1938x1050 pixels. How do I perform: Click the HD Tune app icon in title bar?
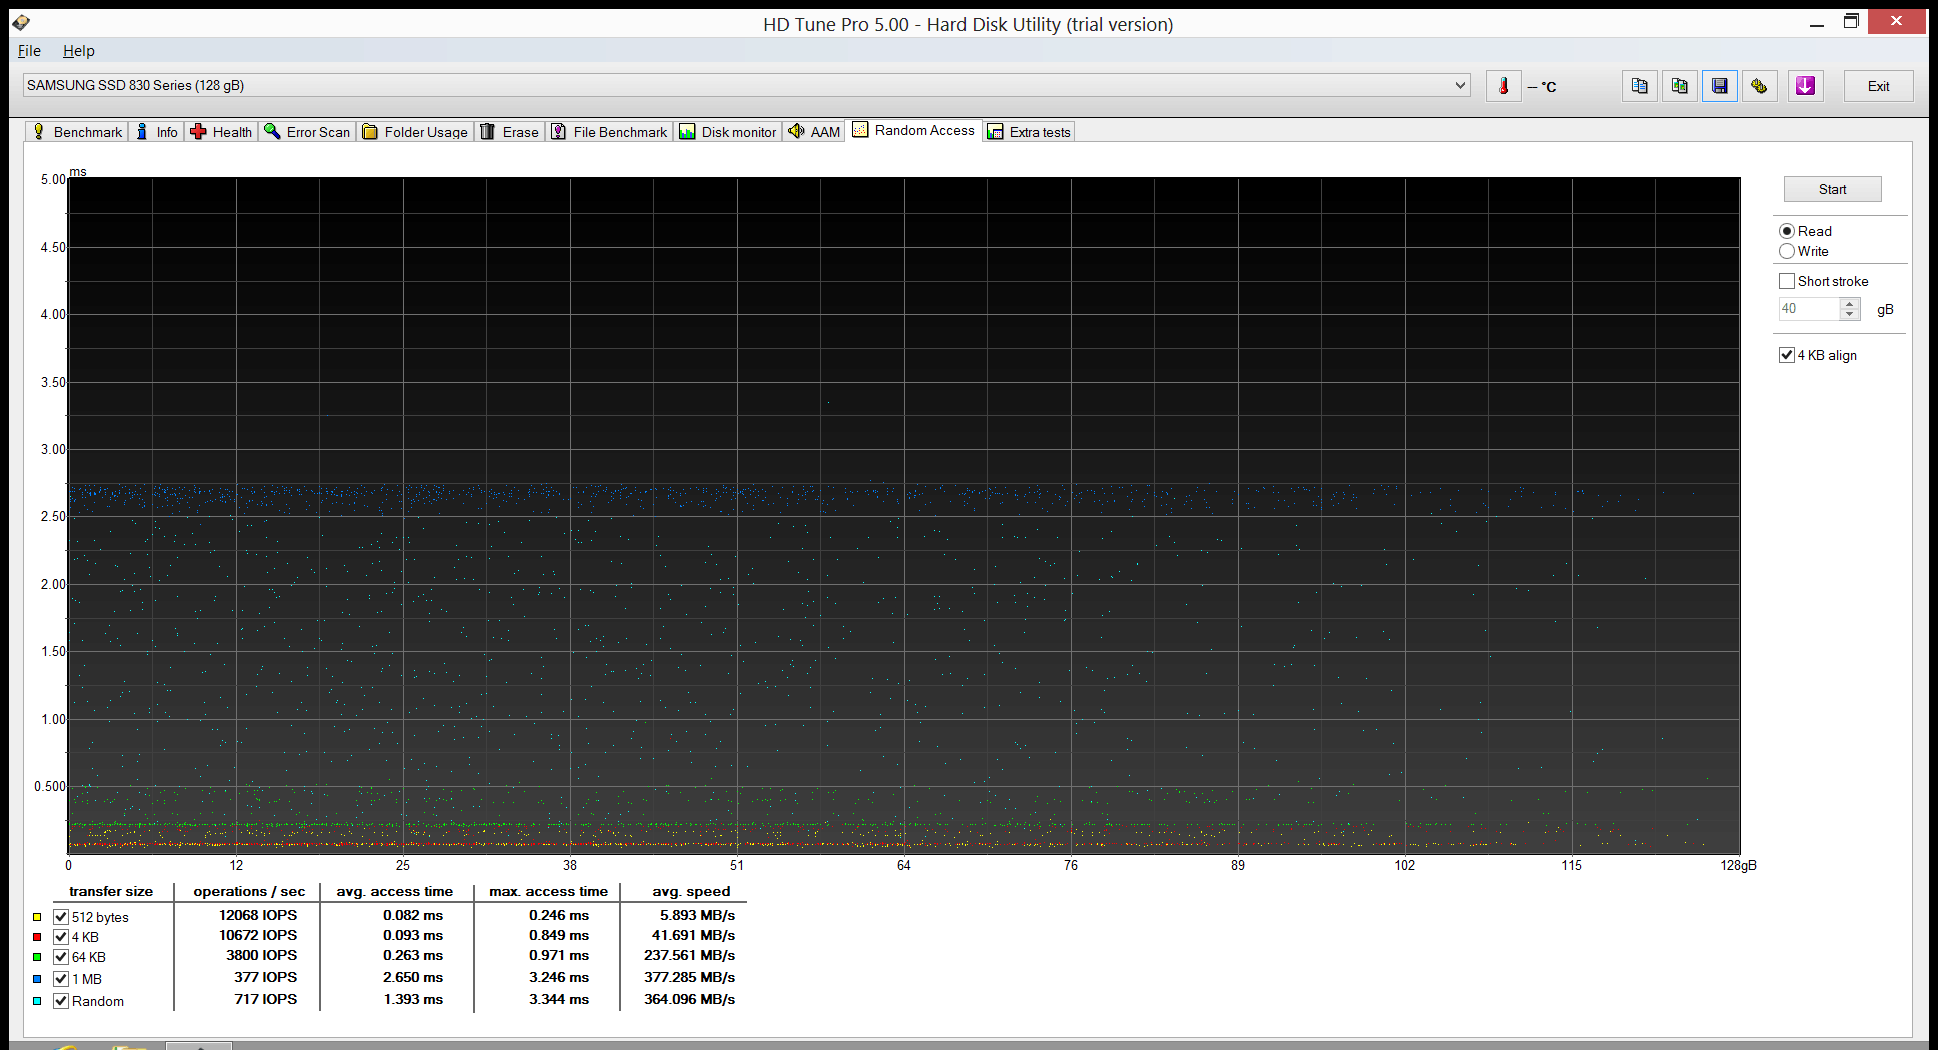coord(21,22)
